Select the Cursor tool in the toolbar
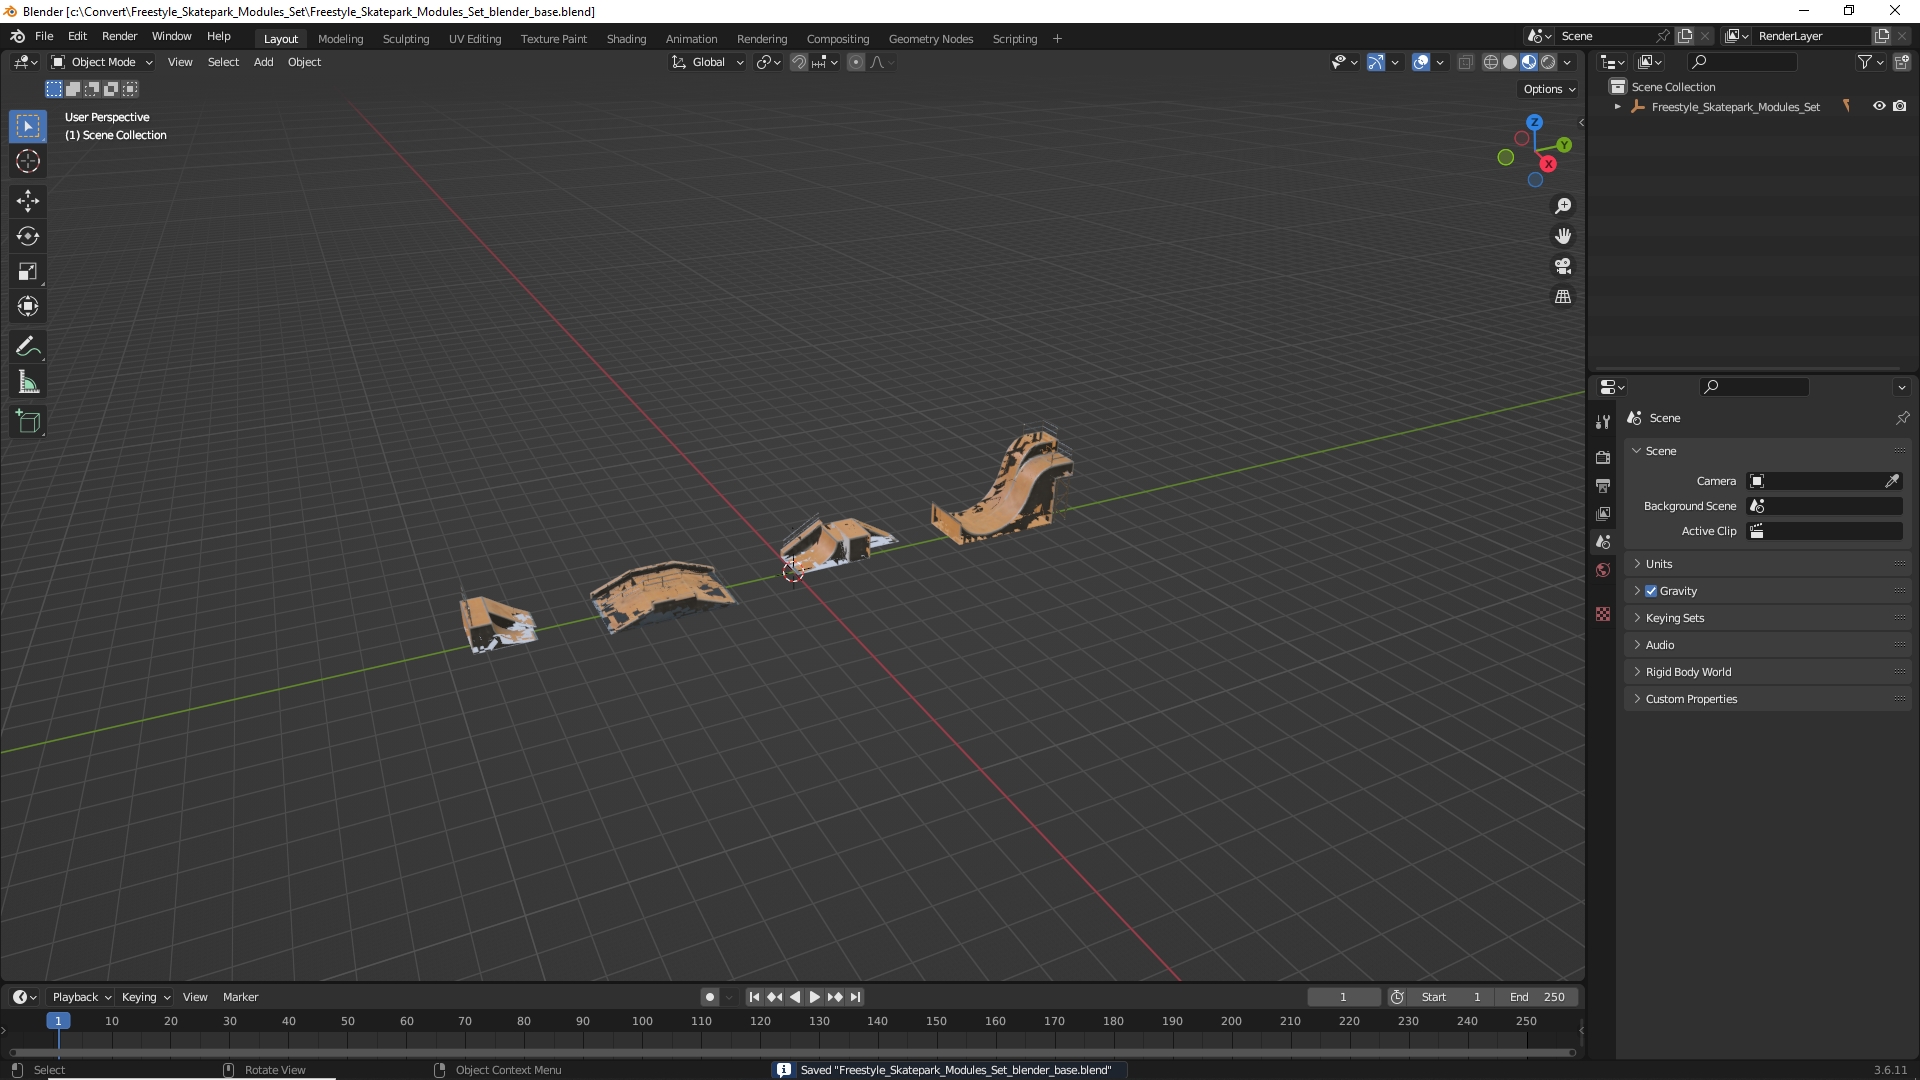Screen dimensions: 1920x1080 point(28,161)
